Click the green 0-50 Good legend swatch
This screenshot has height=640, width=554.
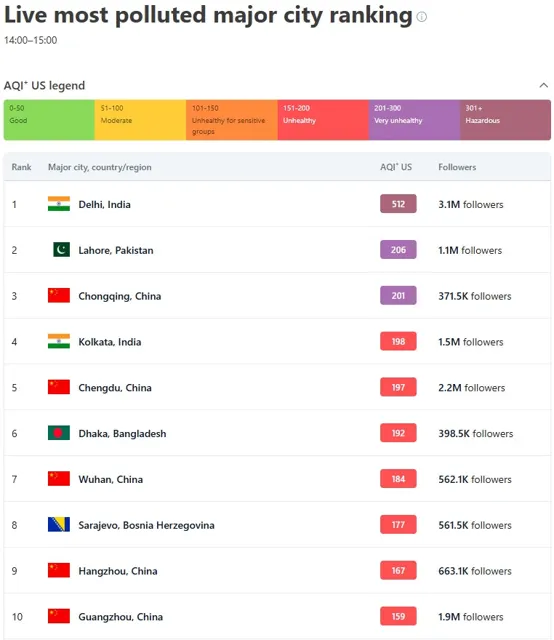point(49,120)
